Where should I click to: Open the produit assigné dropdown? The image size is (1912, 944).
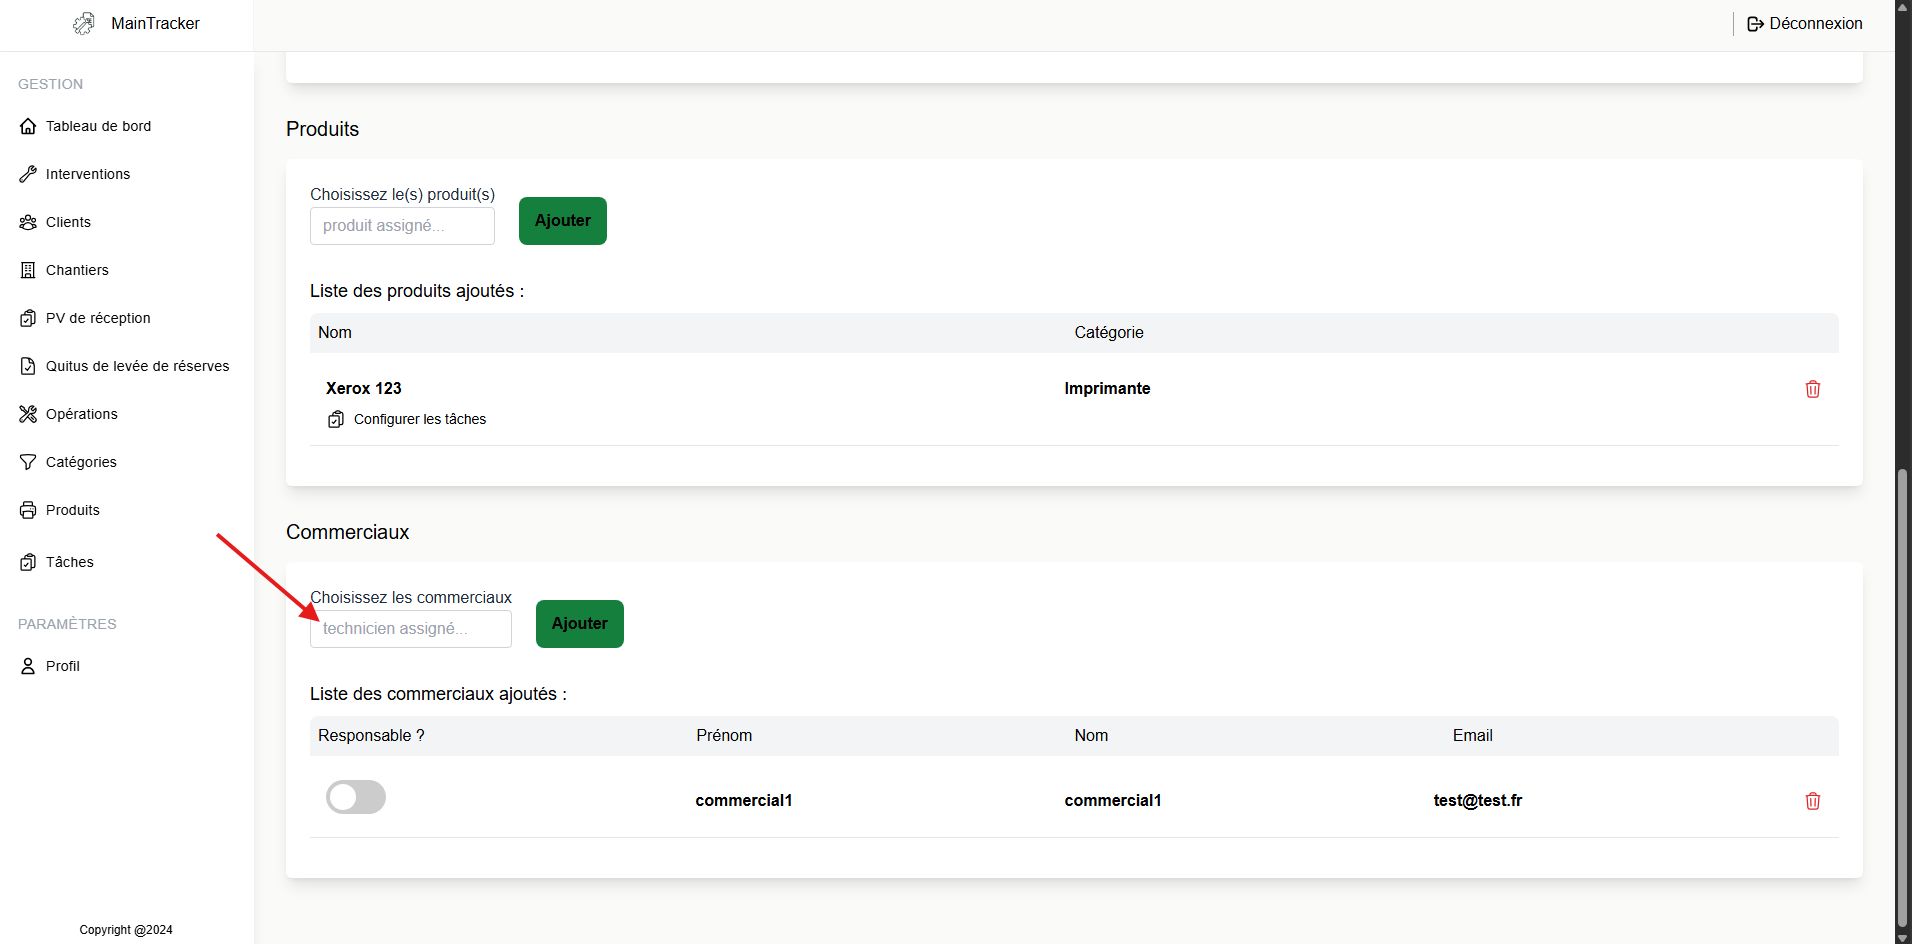click(x=402, y=226)
